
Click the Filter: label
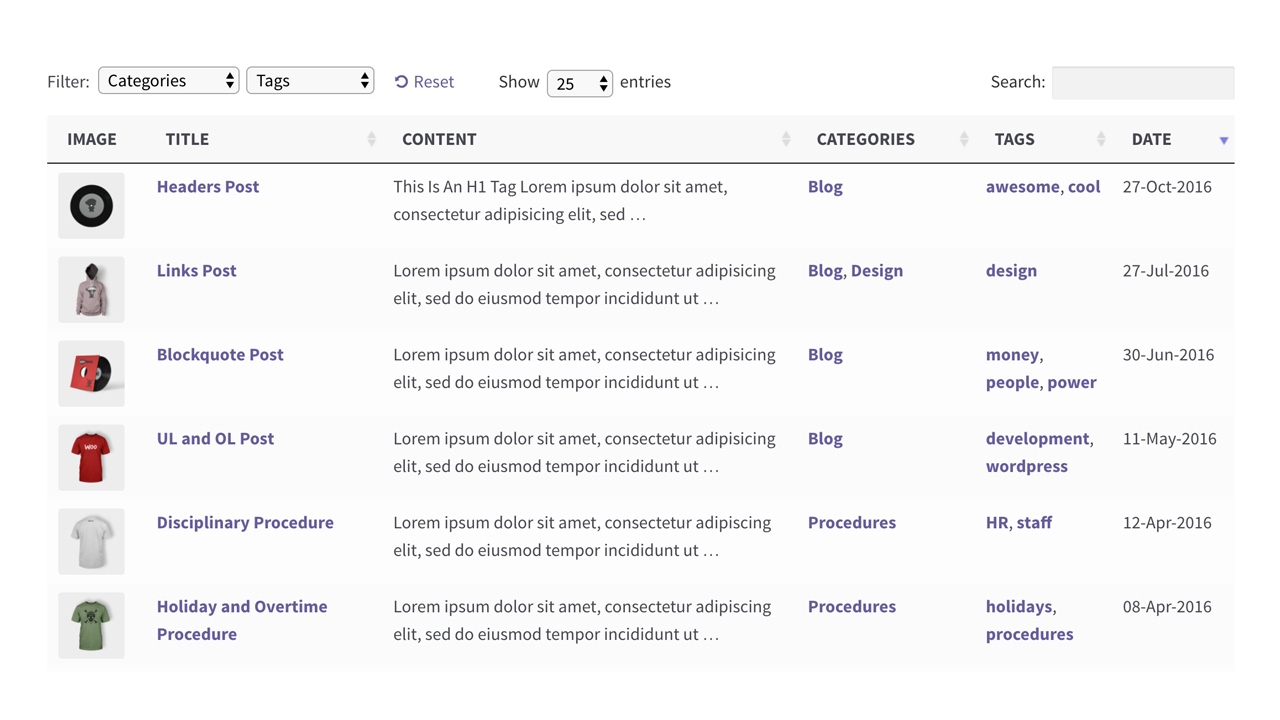point(68,82)
